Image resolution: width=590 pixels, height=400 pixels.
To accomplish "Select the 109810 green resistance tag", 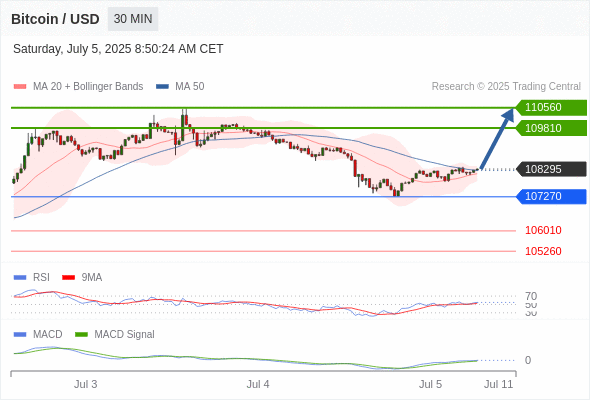I will click(x=551, y=128).
